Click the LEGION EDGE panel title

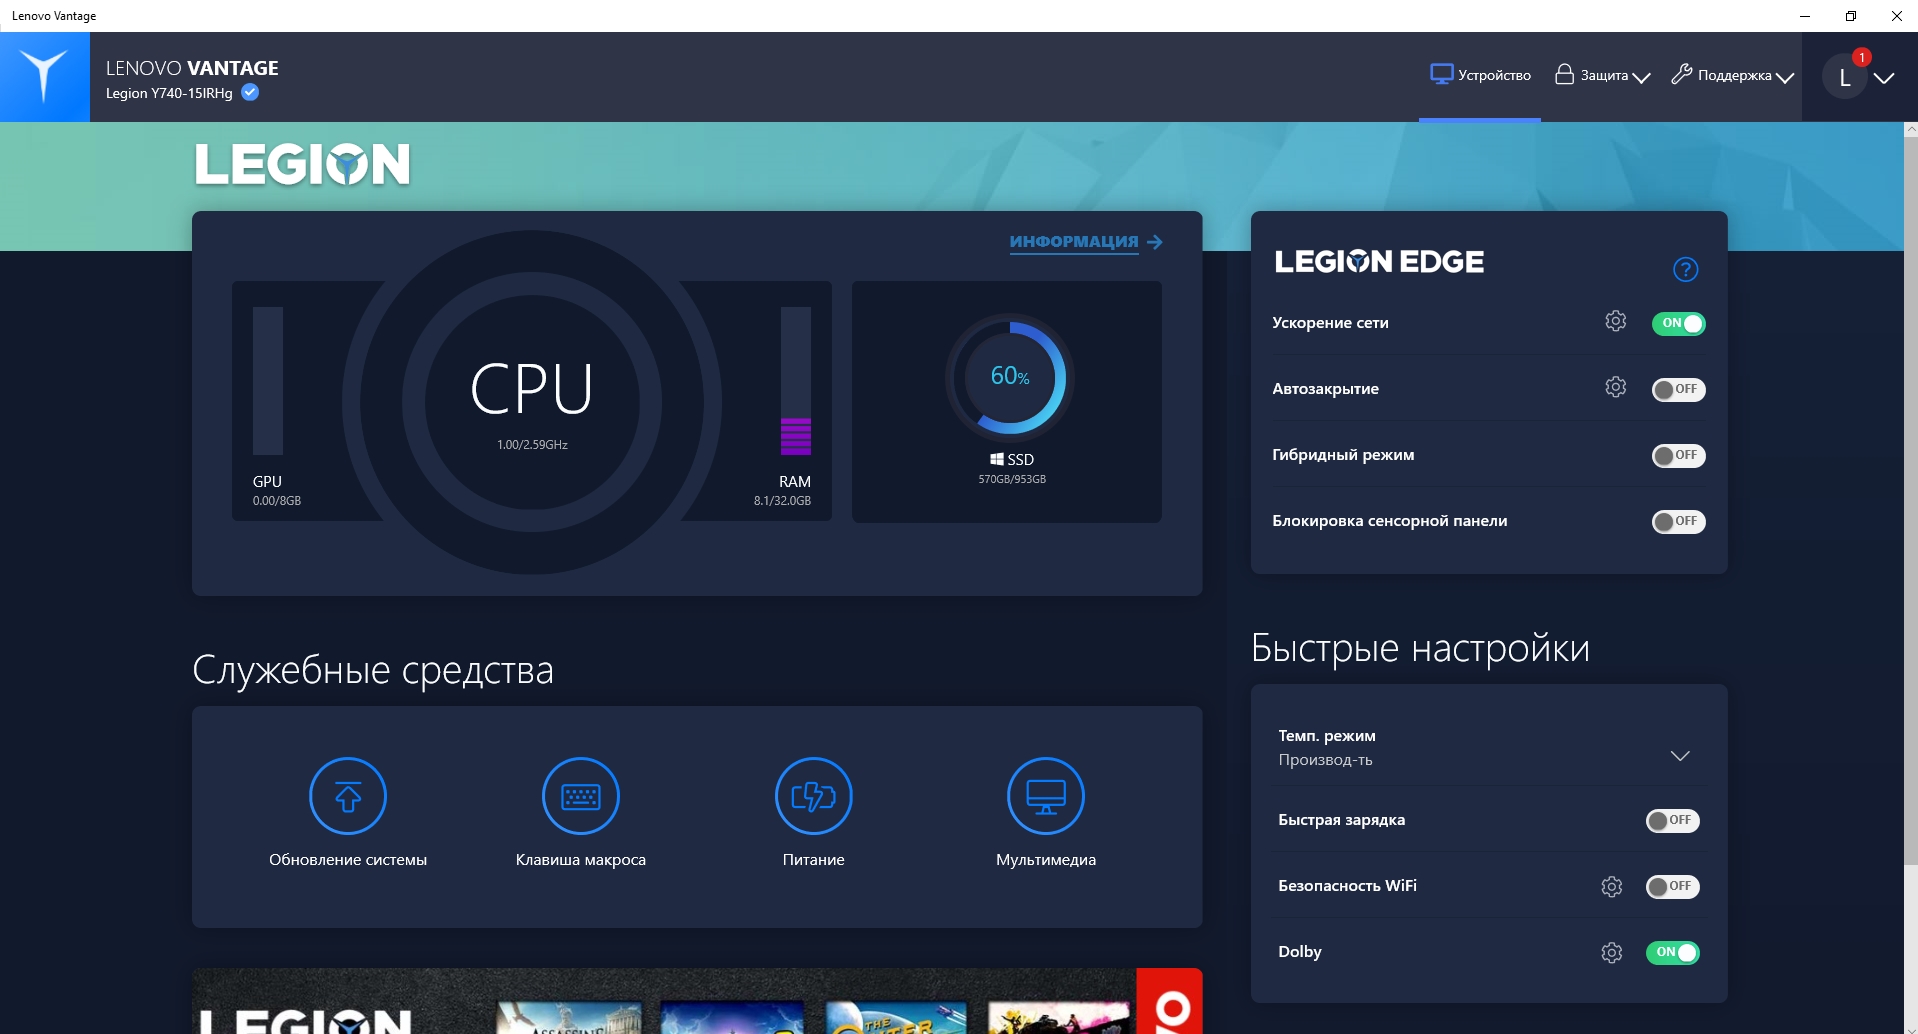pyautogui.click(x=1379, y=262)
